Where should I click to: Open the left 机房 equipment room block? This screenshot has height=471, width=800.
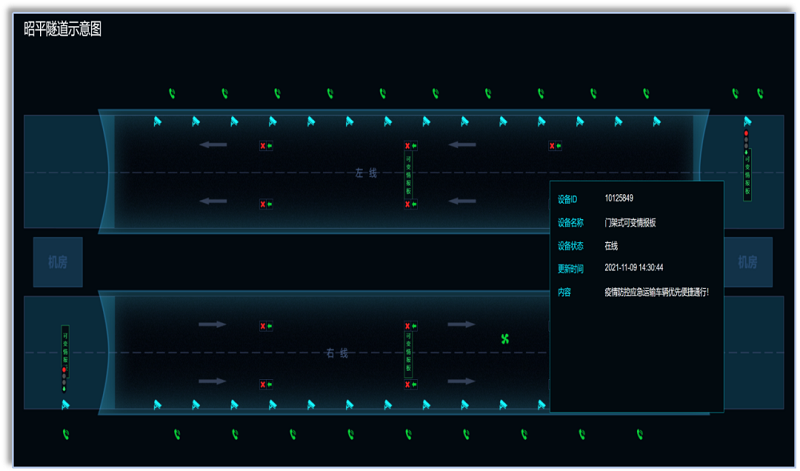(58, 262)
